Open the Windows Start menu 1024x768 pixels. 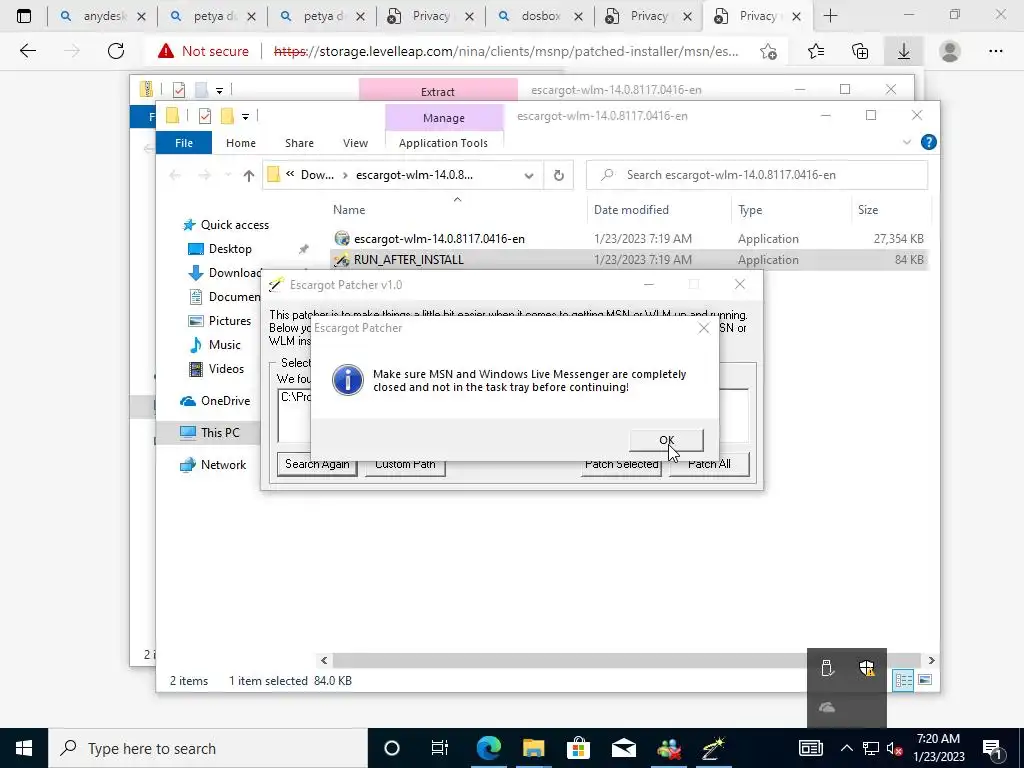(x=24, y=748)
